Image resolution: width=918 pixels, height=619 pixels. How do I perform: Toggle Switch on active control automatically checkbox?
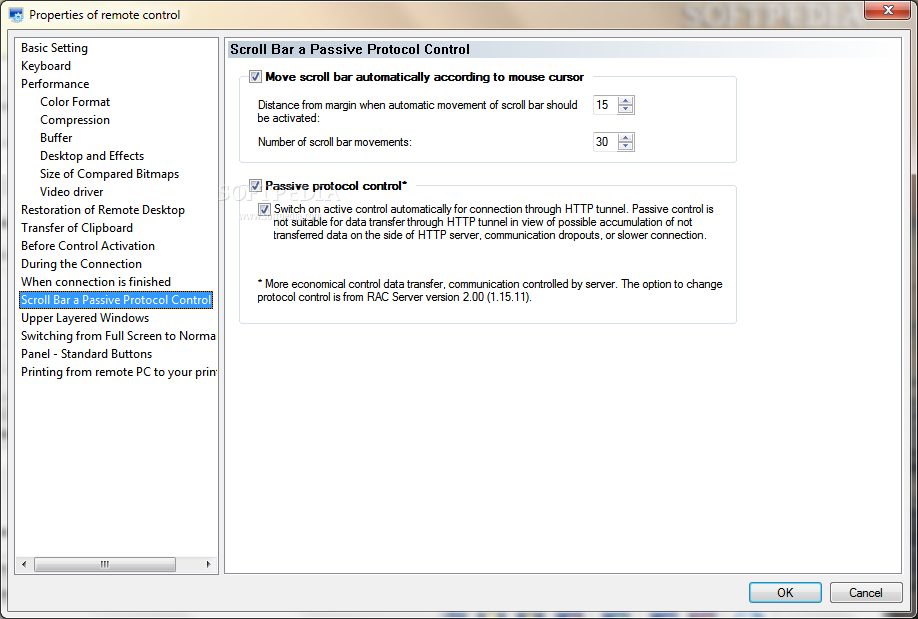point(265,209)
